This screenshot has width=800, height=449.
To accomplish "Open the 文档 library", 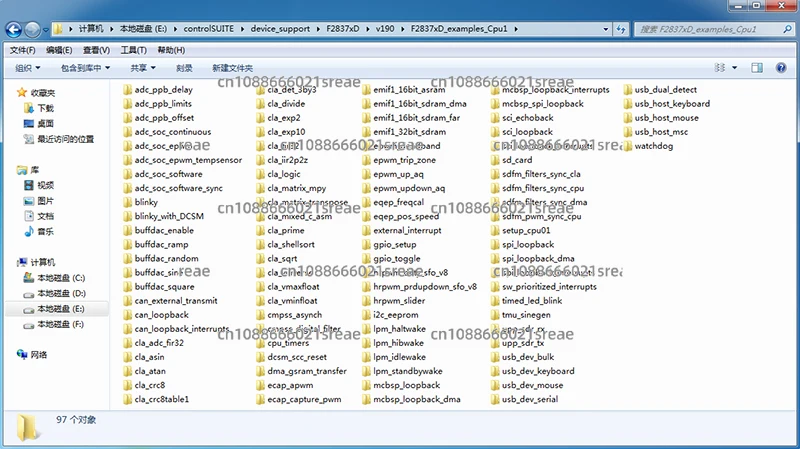I will click(45, 216).
